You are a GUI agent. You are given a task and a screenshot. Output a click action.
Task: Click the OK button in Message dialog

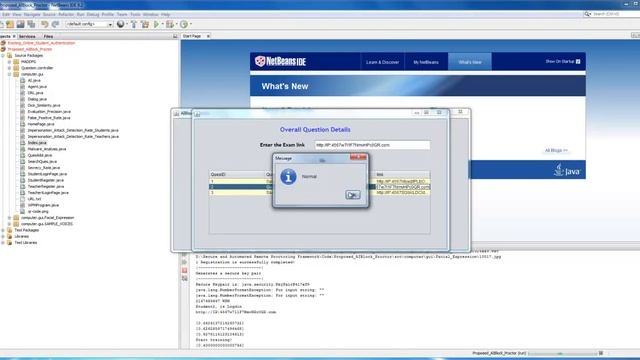353,195
